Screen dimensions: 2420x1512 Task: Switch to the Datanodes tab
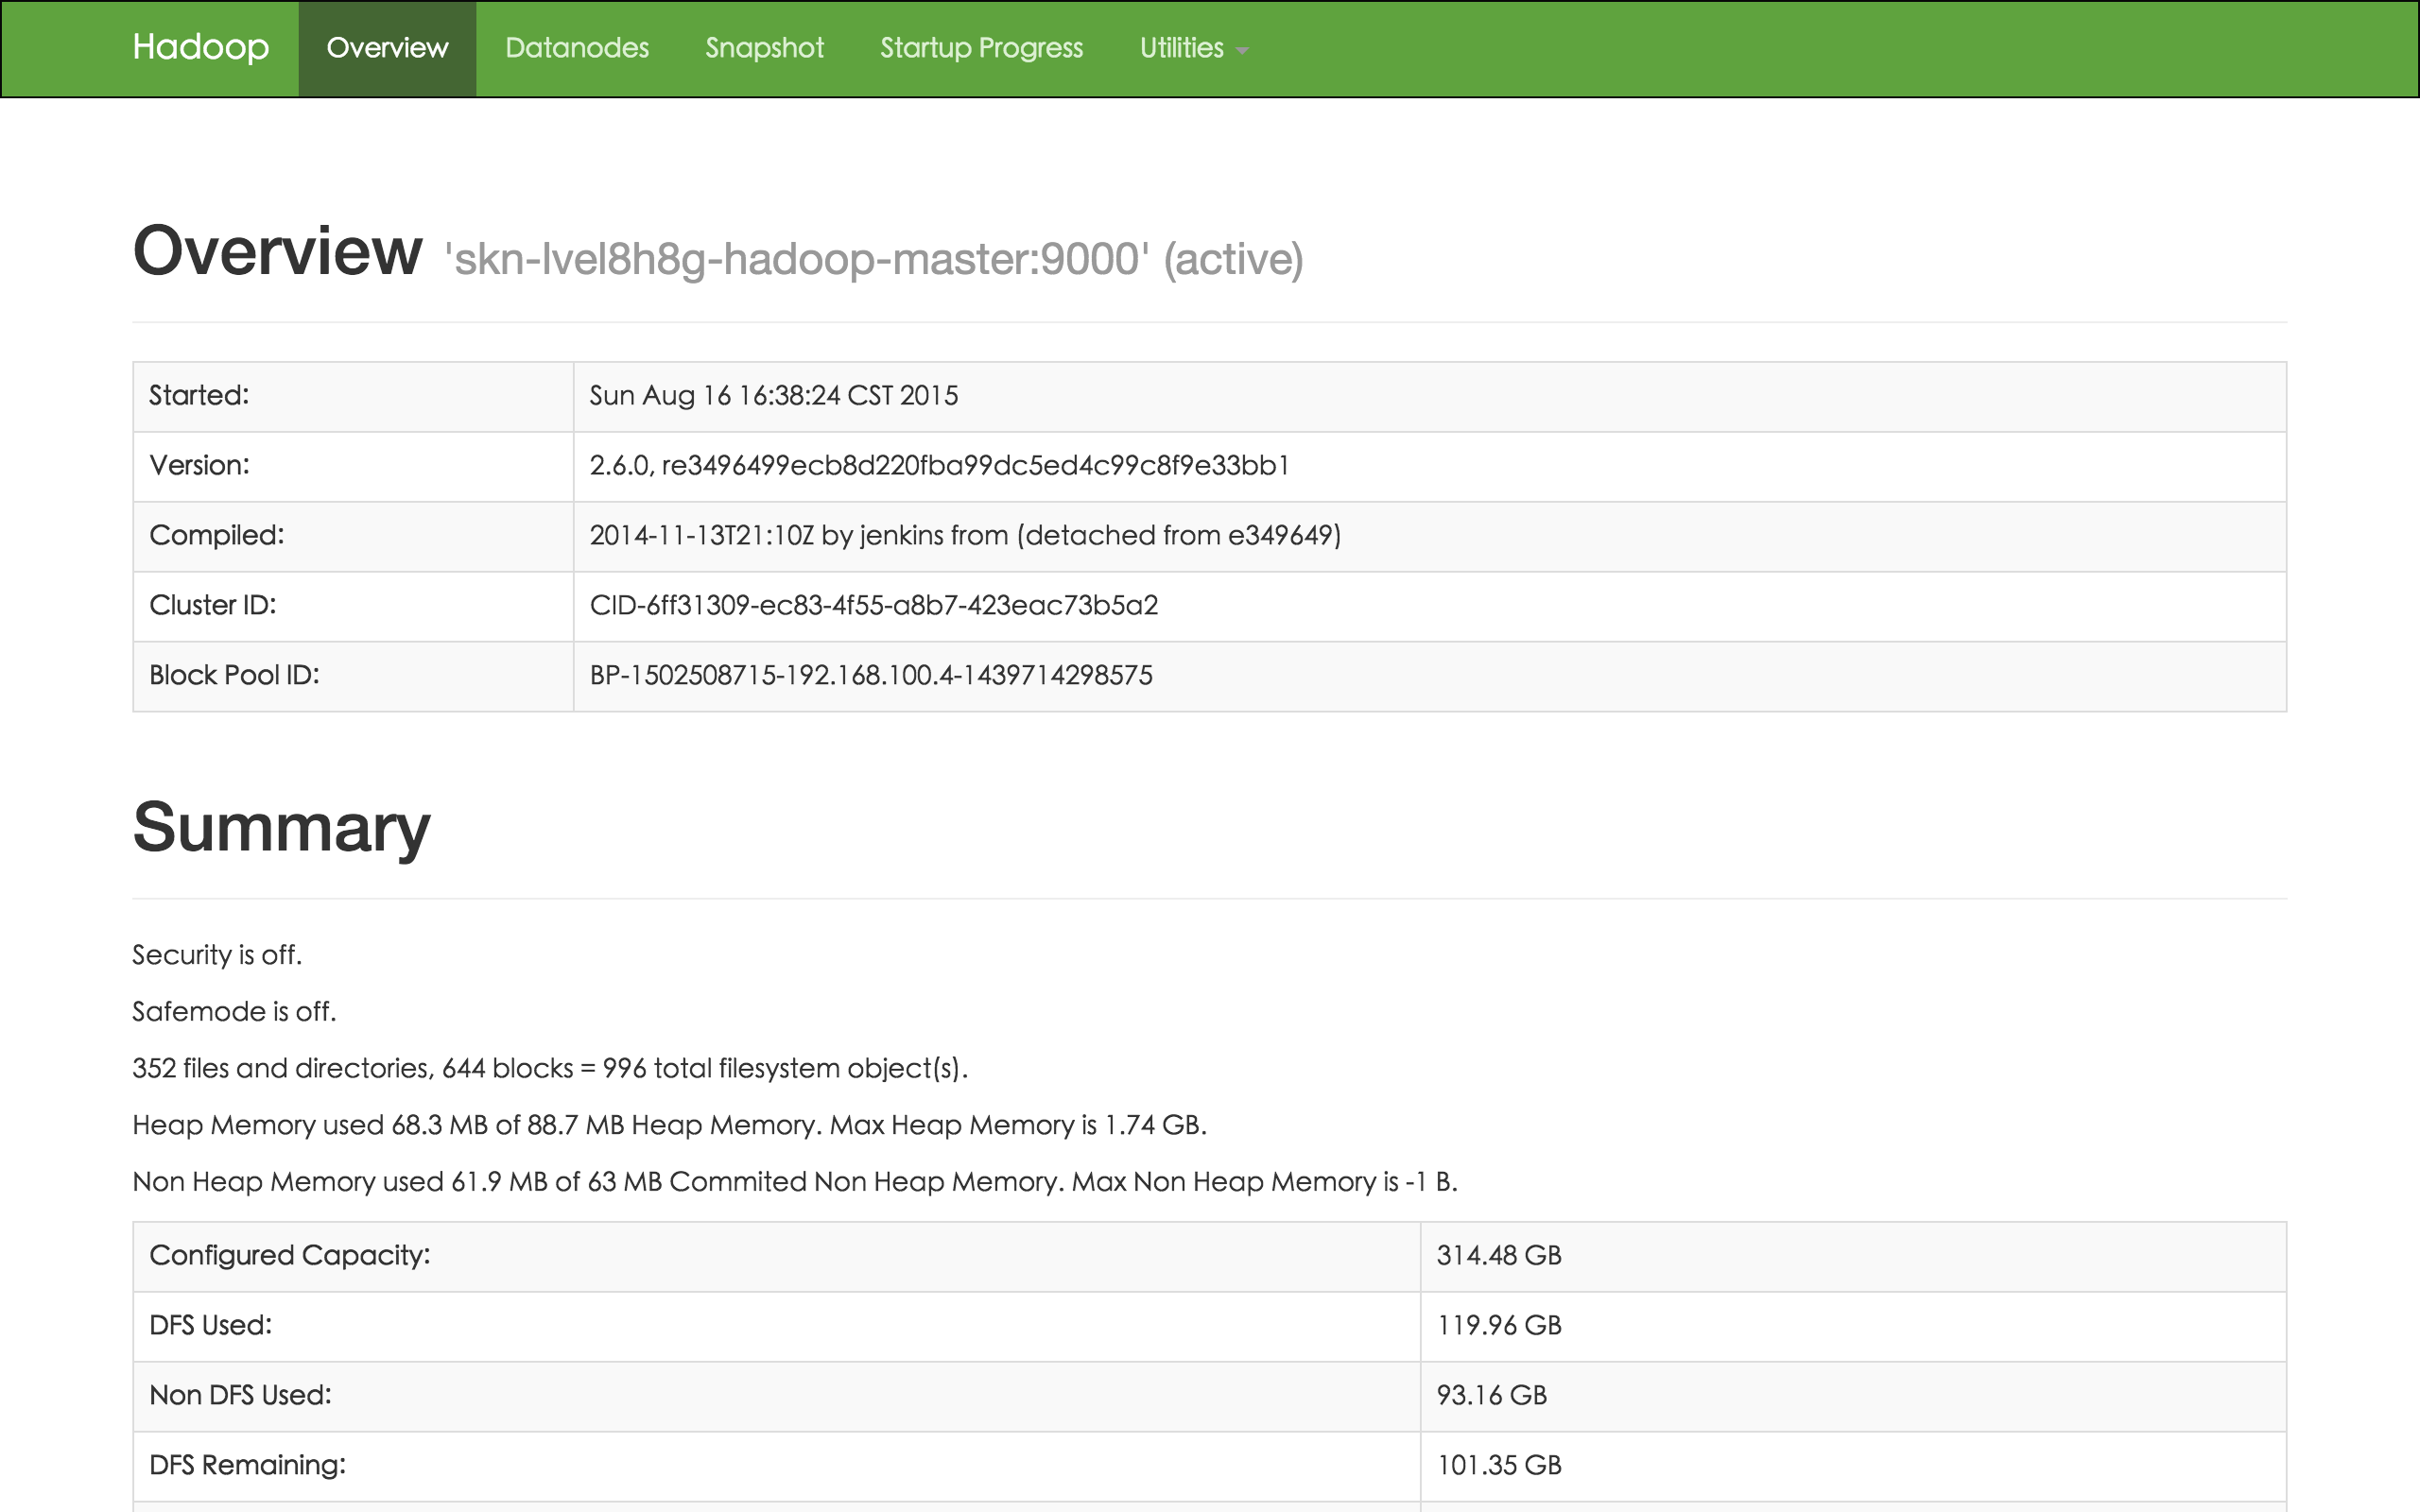click(x=577, y=48)
